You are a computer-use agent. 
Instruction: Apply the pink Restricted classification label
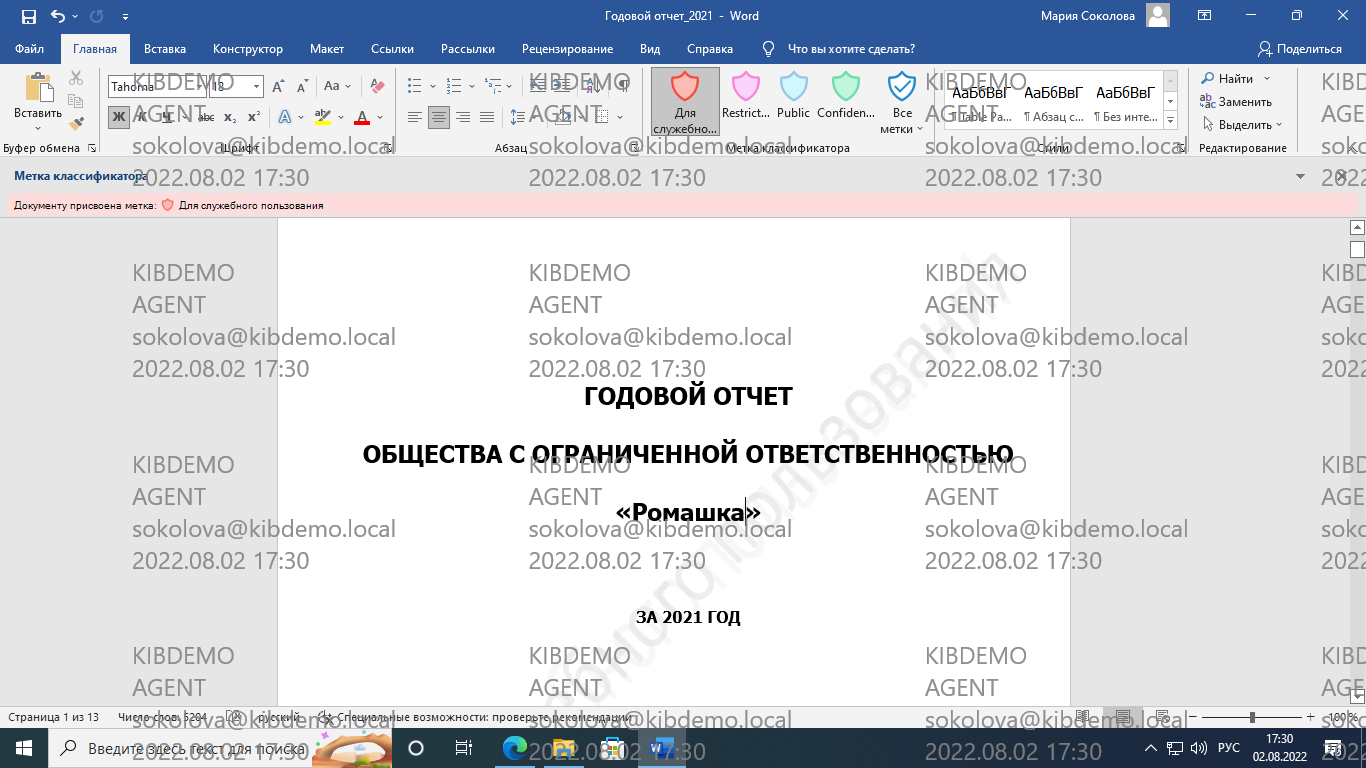point(746,96)
